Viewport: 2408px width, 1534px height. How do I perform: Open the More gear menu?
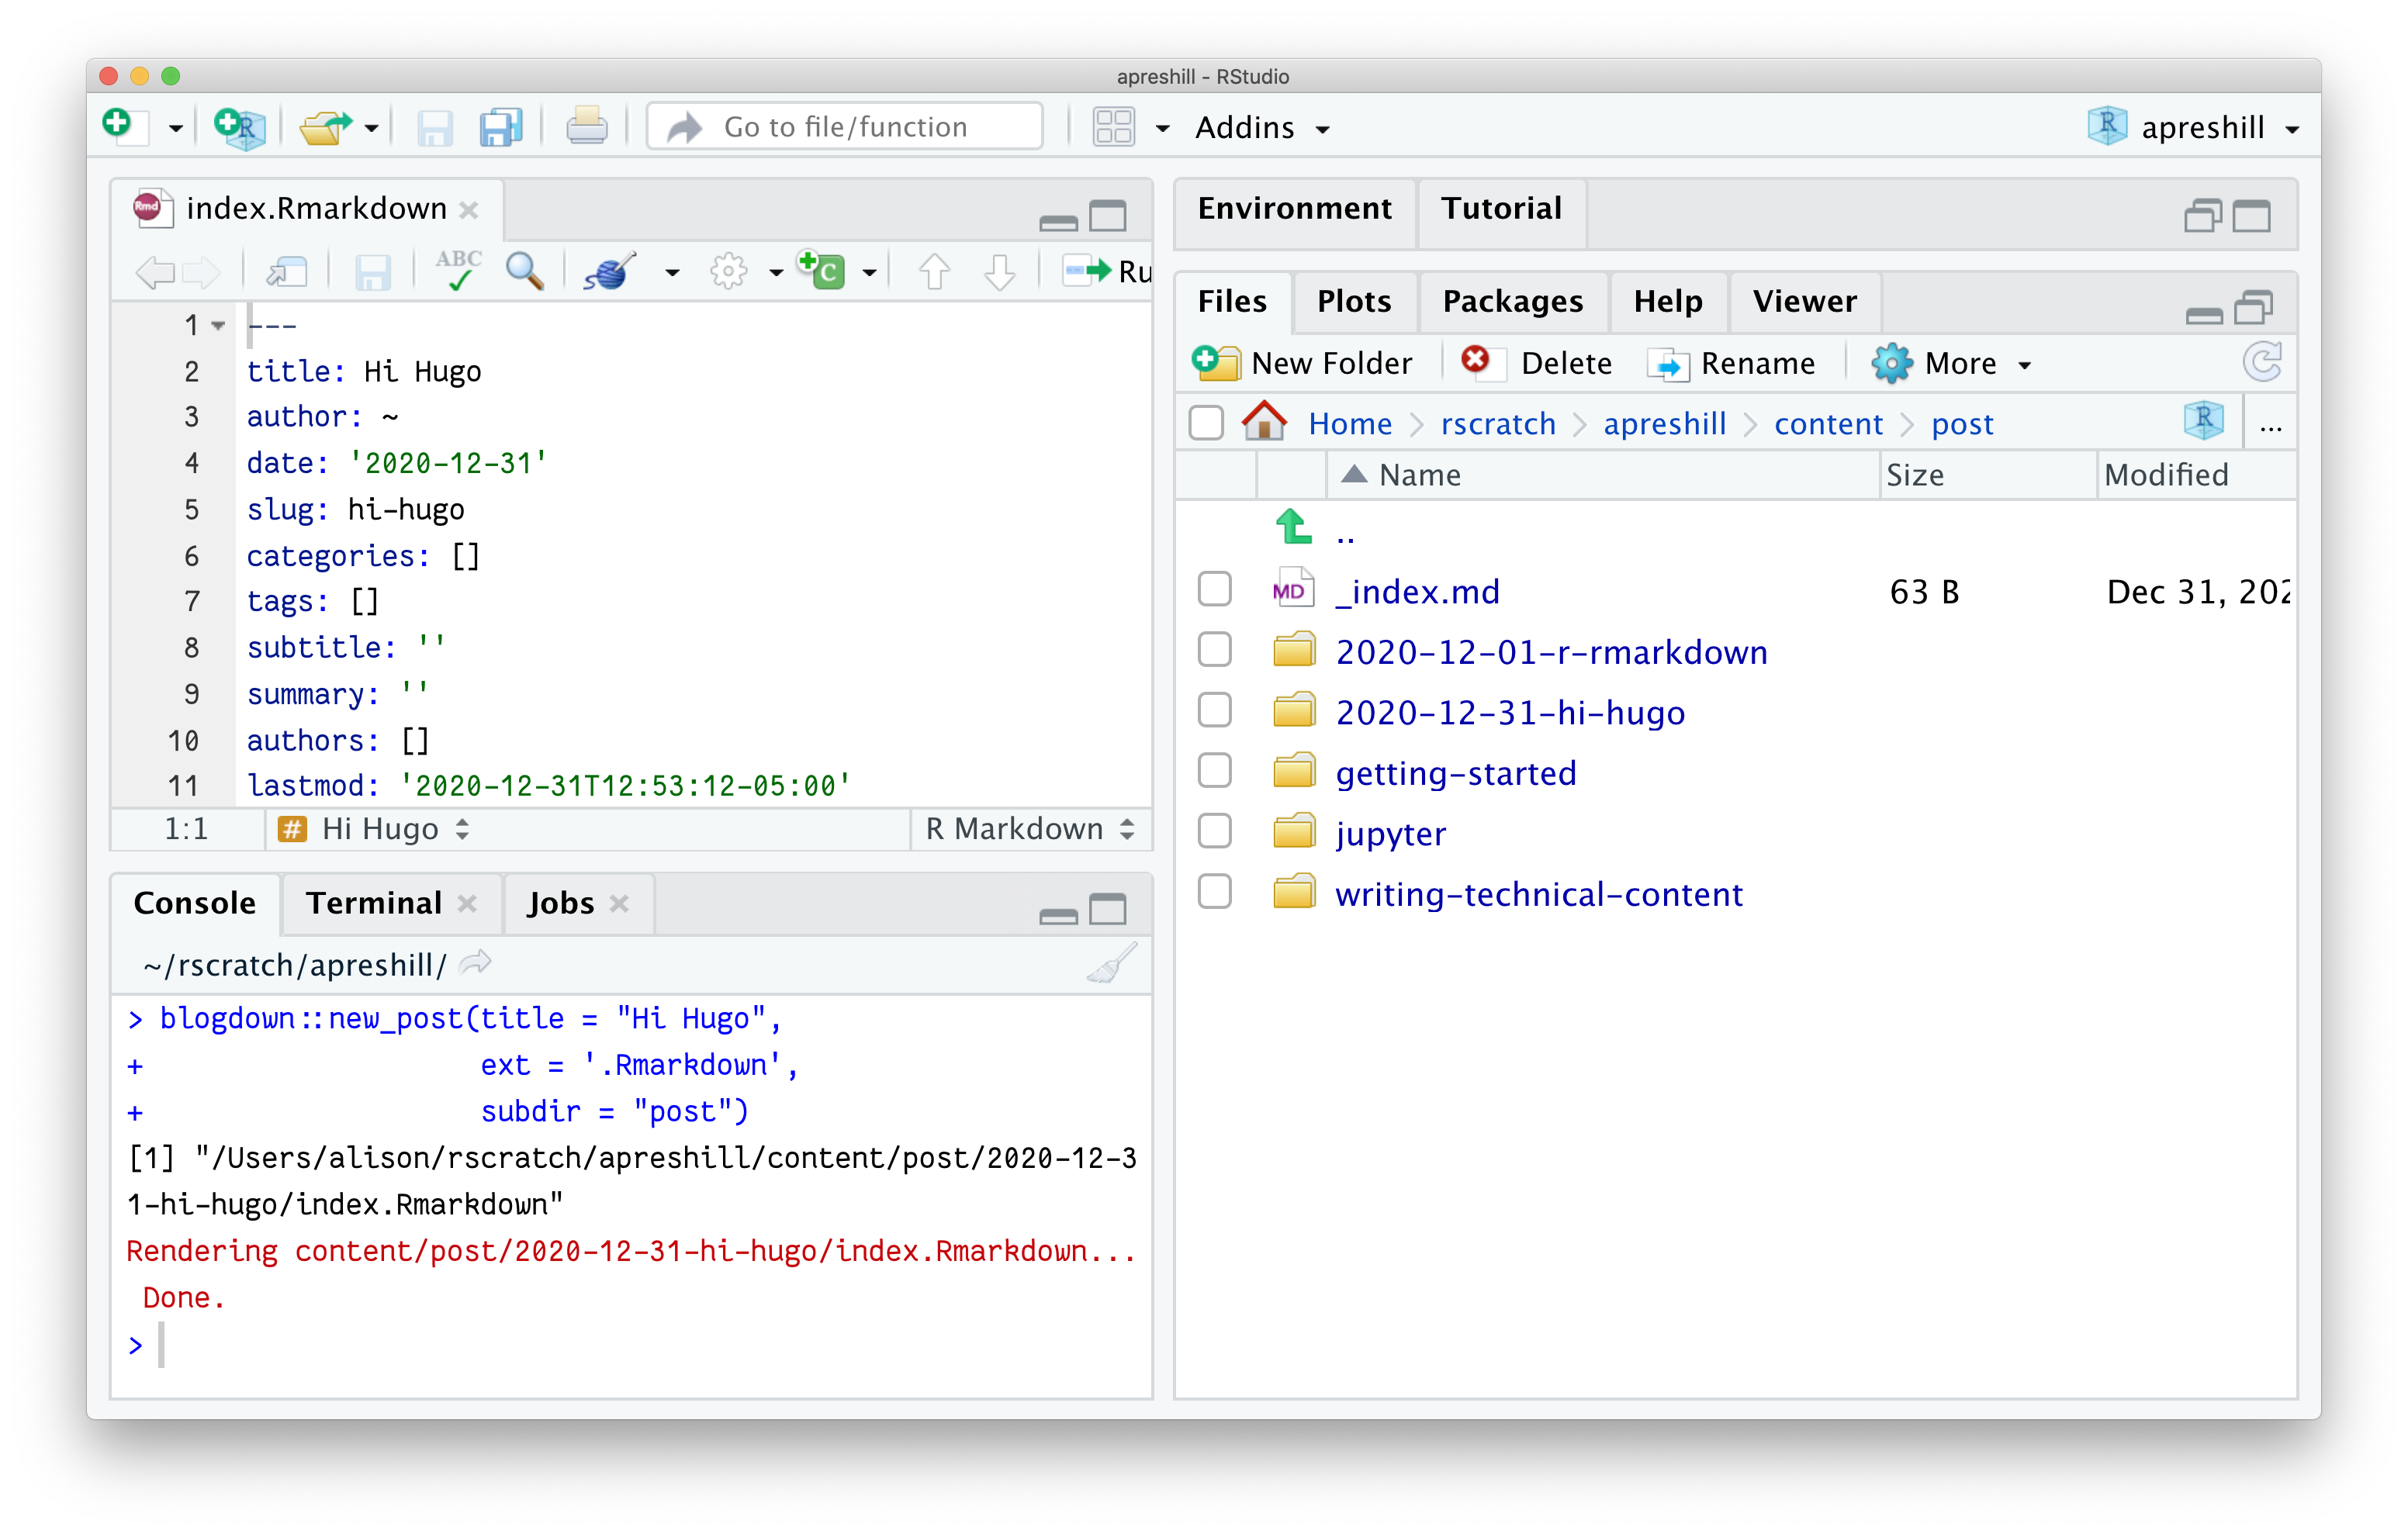click(1951, 363)
